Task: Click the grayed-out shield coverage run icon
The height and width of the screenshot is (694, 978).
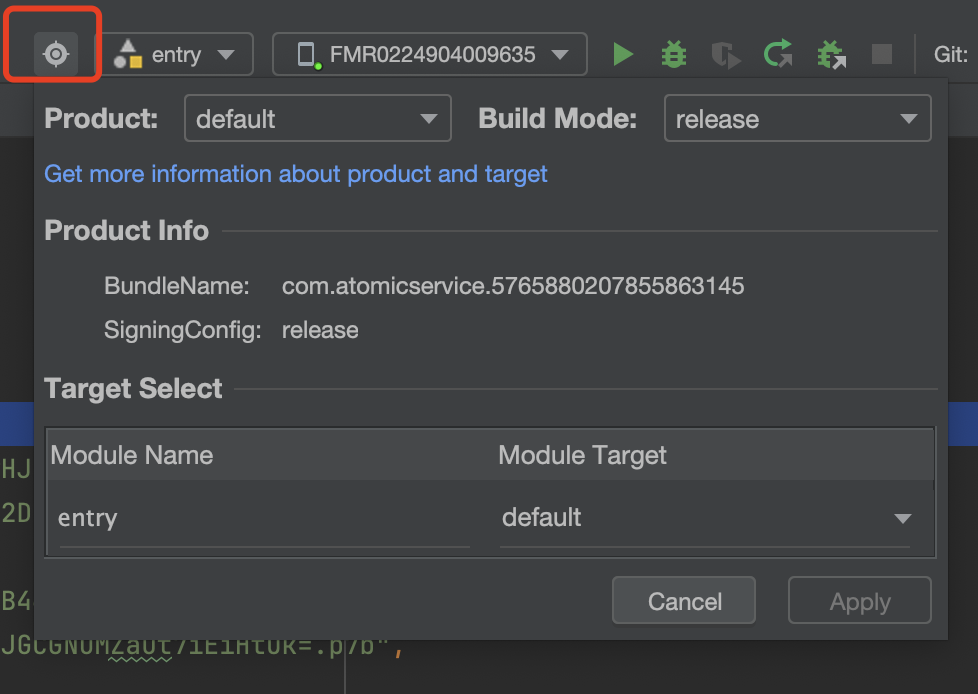Action: point(725,55)
